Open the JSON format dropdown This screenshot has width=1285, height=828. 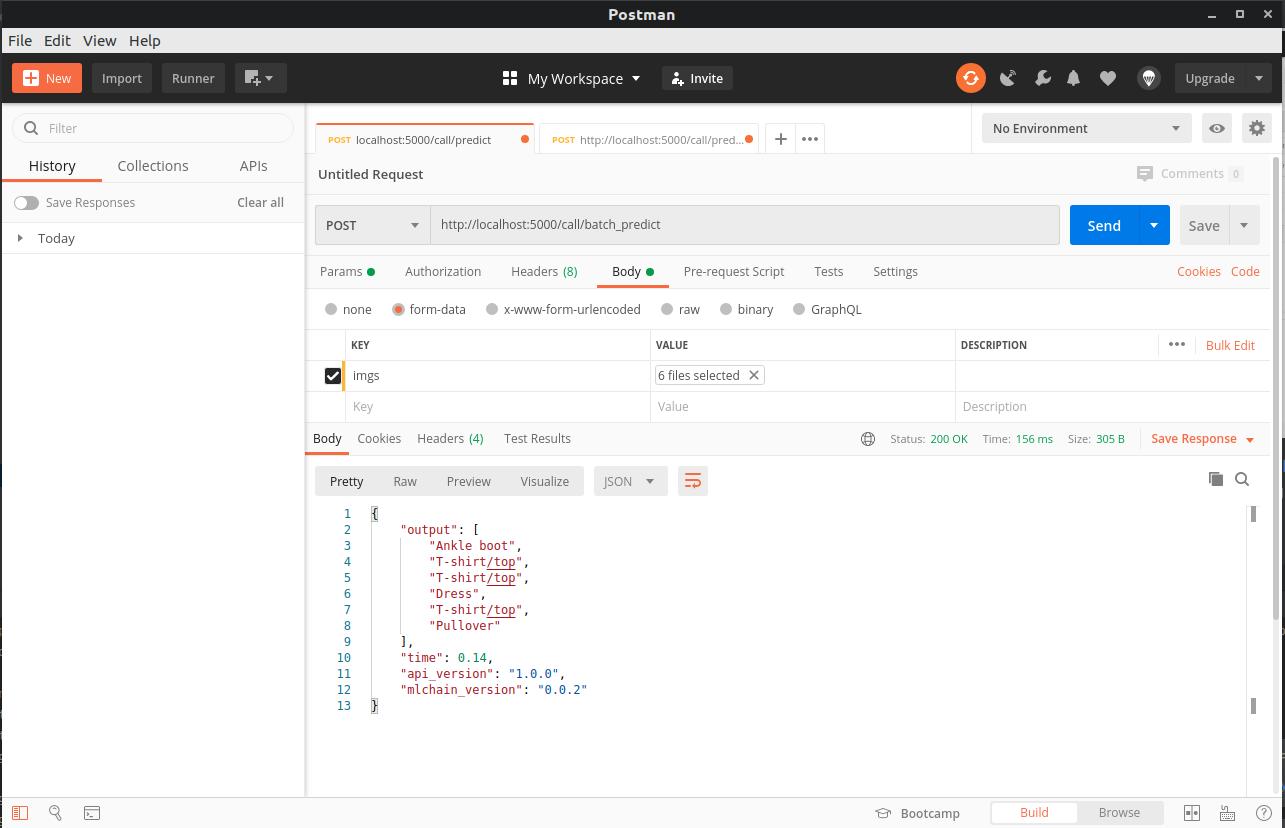(x=630, y=481)
